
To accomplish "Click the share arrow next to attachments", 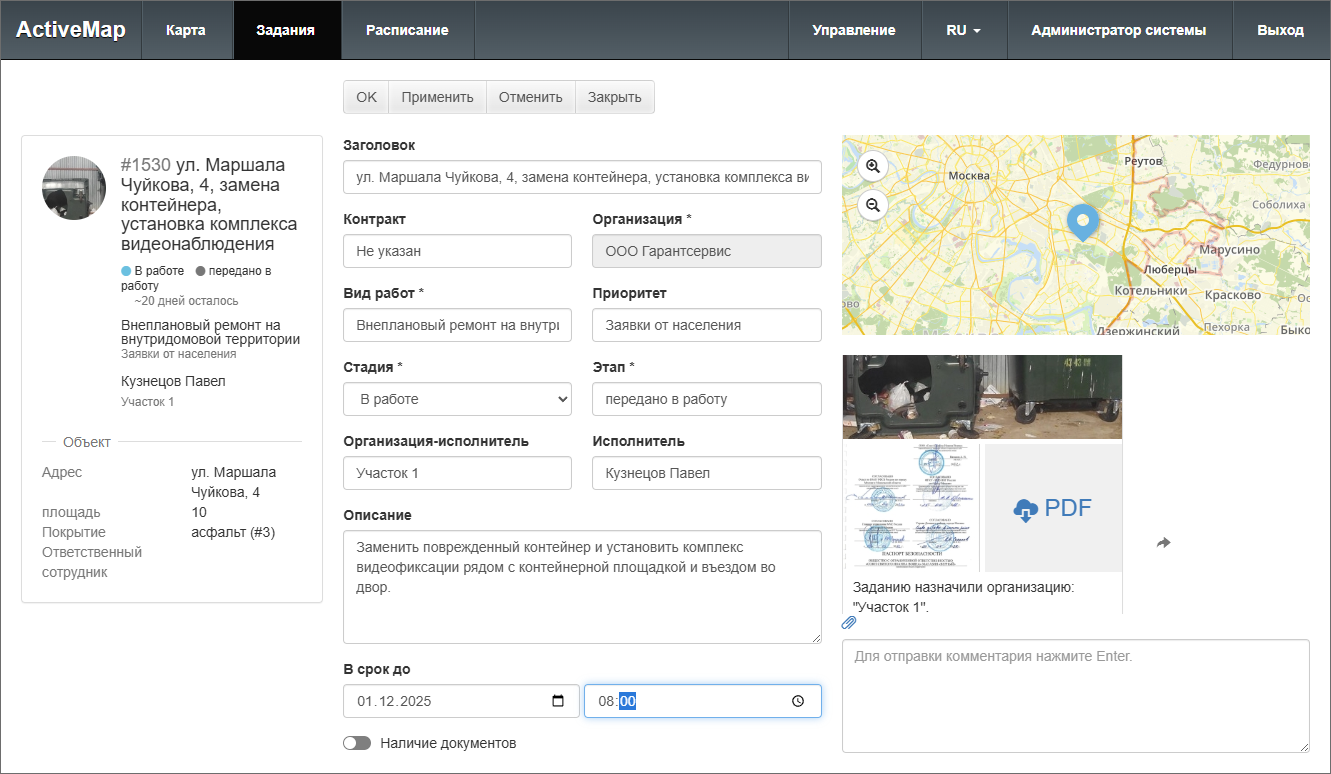I will 1163,543.
